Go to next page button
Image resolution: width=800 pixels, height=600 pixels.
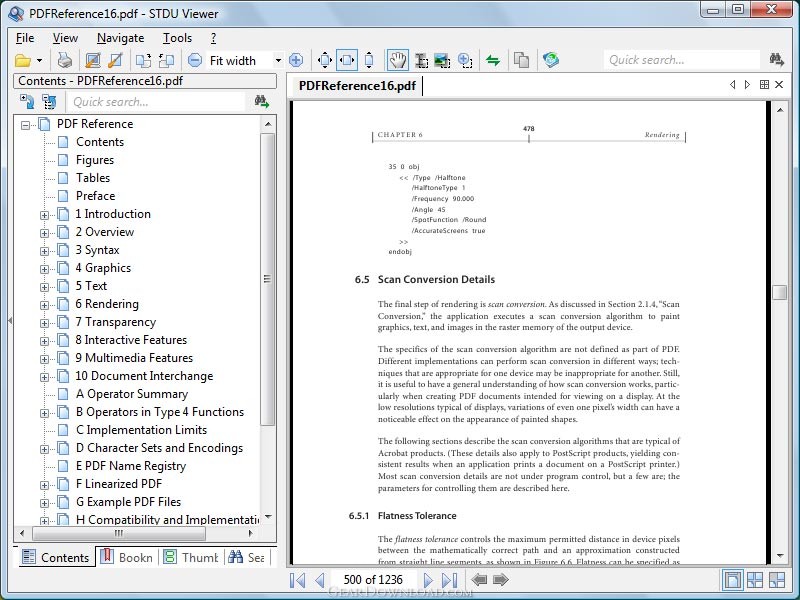428,580
